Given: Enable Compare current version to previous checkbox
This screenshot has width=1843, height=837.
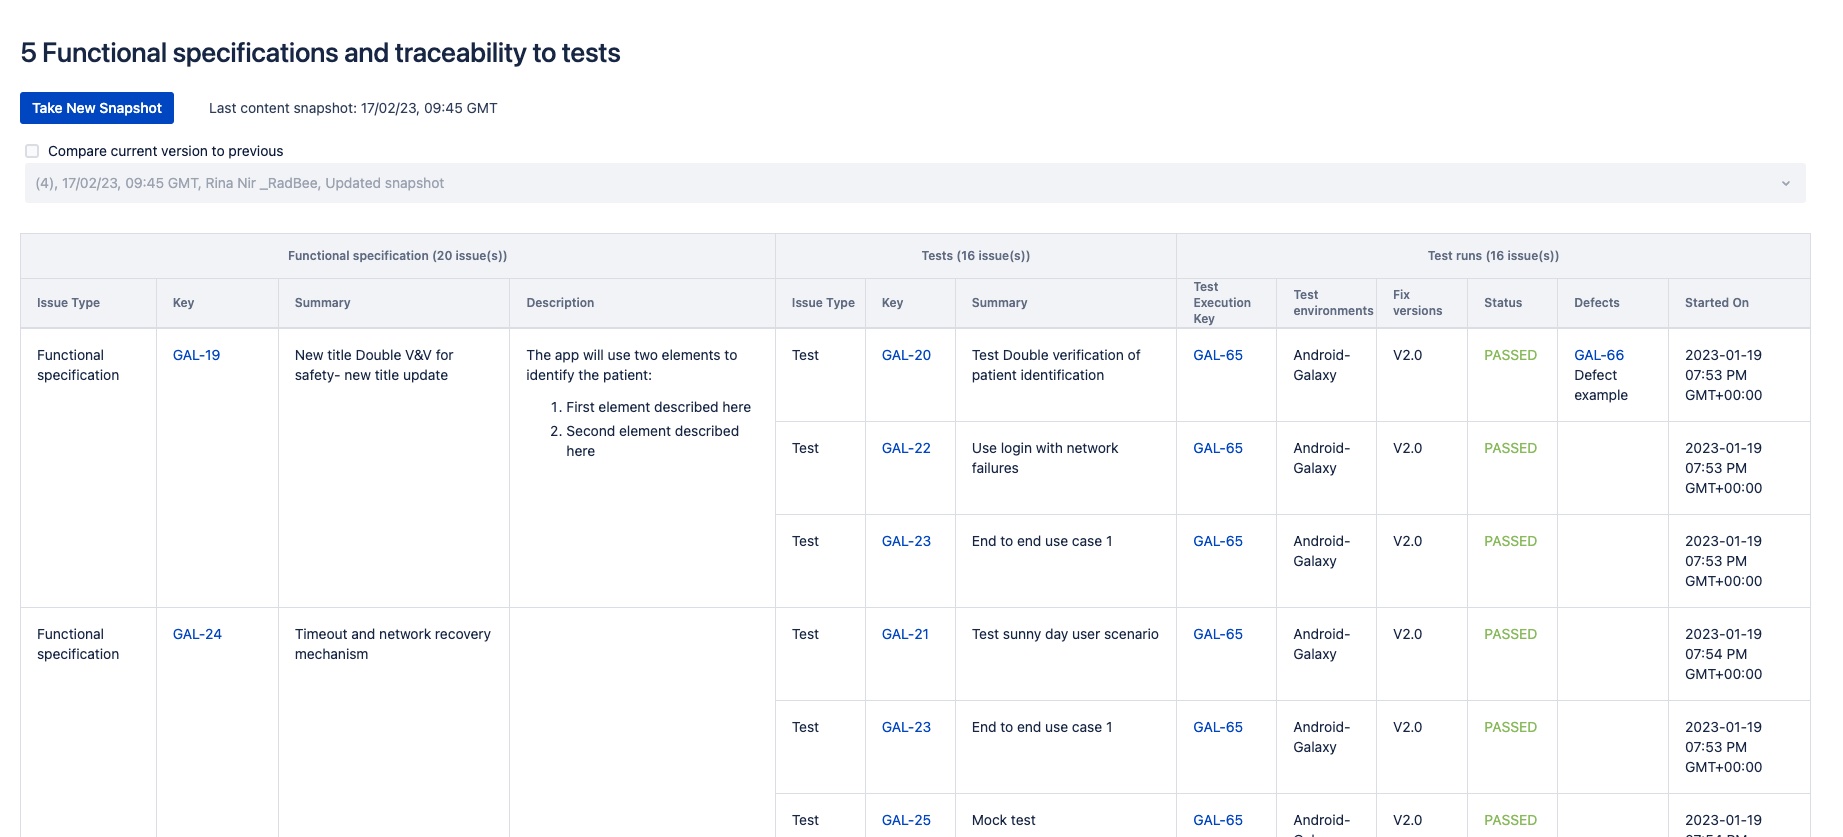Looking at the screenshot, I should click(32, 151).
